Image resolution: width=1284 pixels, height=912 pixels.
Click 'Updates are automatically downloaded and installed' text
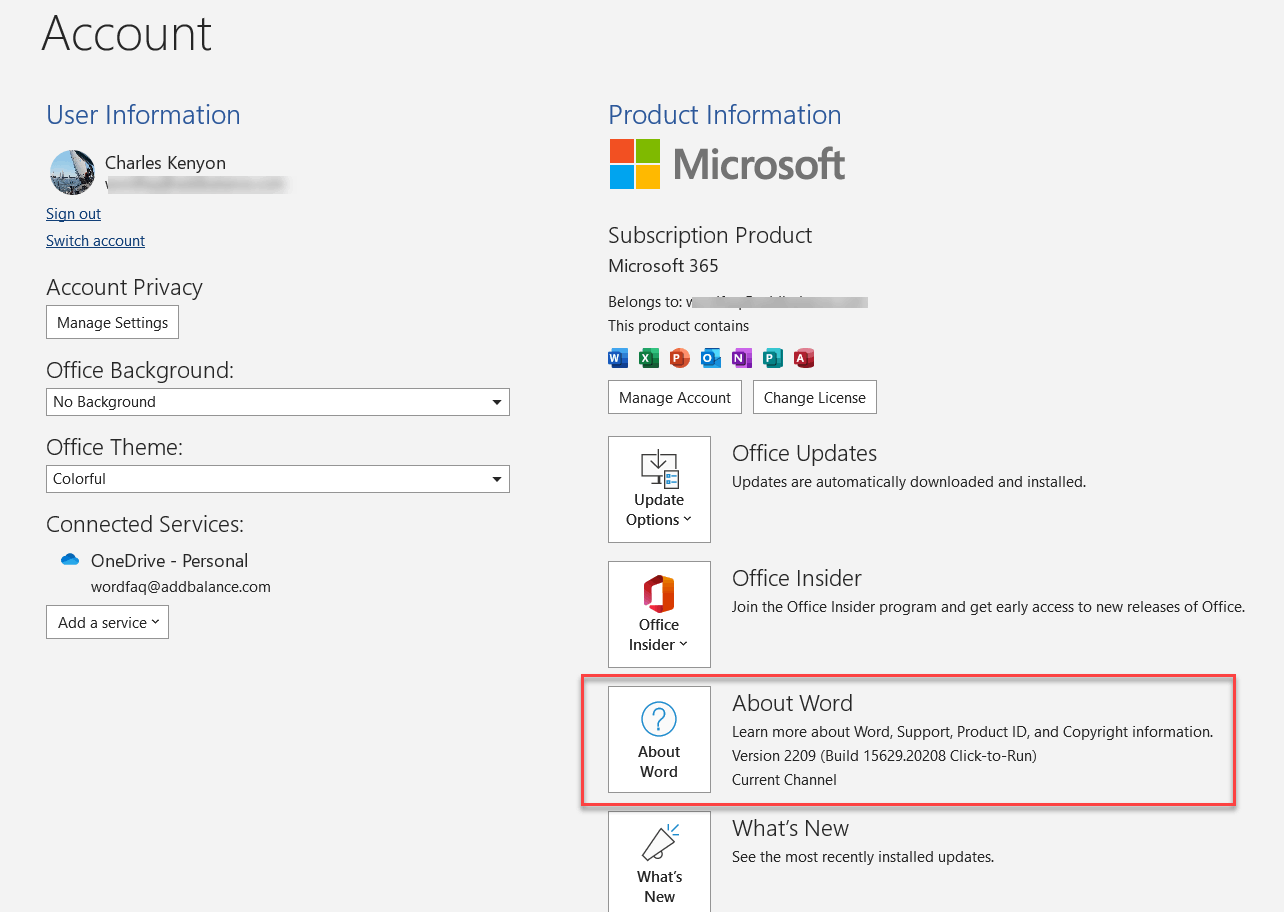pos(908,482)
